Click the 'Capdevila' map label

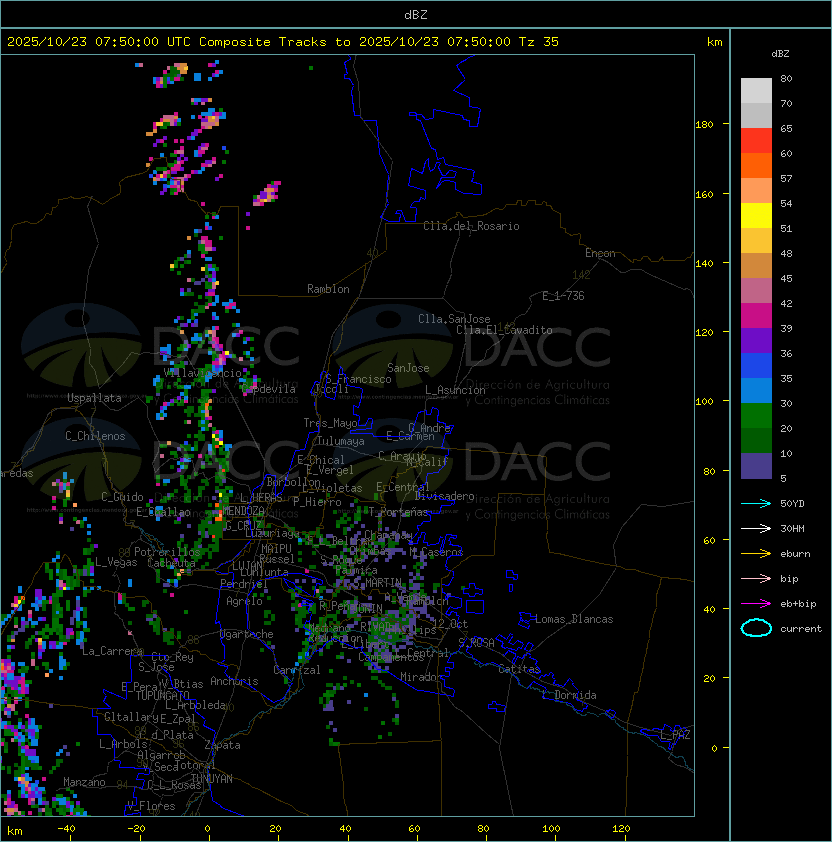[269, 389]
